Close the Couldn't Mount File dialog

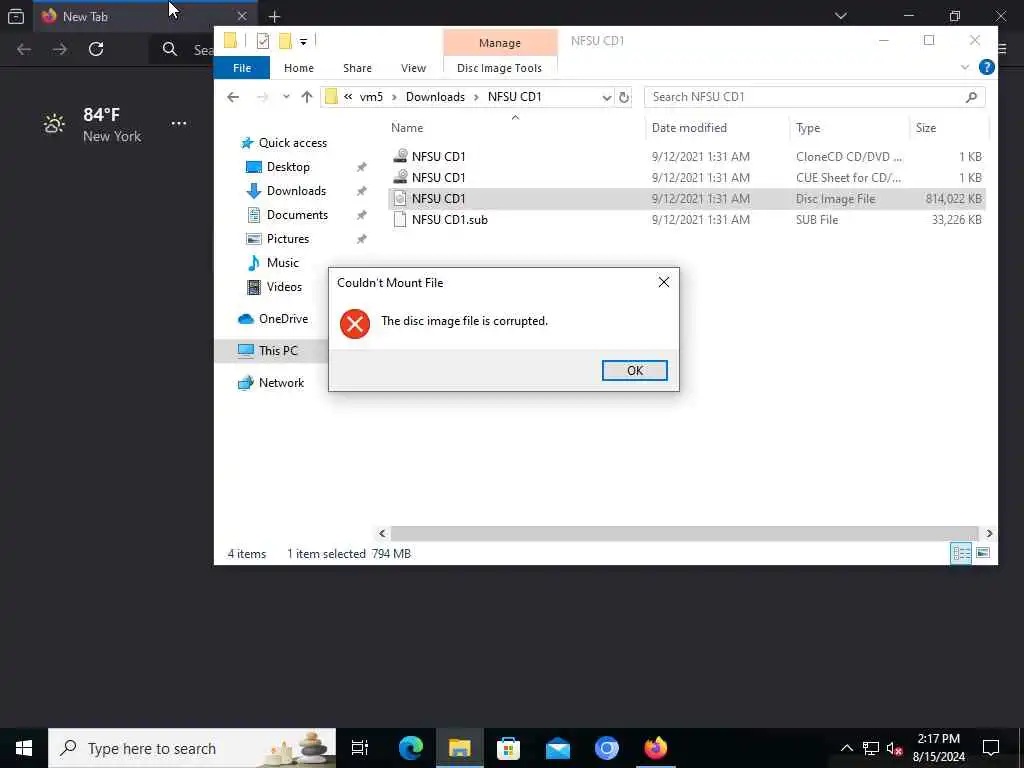pos(664,282)
